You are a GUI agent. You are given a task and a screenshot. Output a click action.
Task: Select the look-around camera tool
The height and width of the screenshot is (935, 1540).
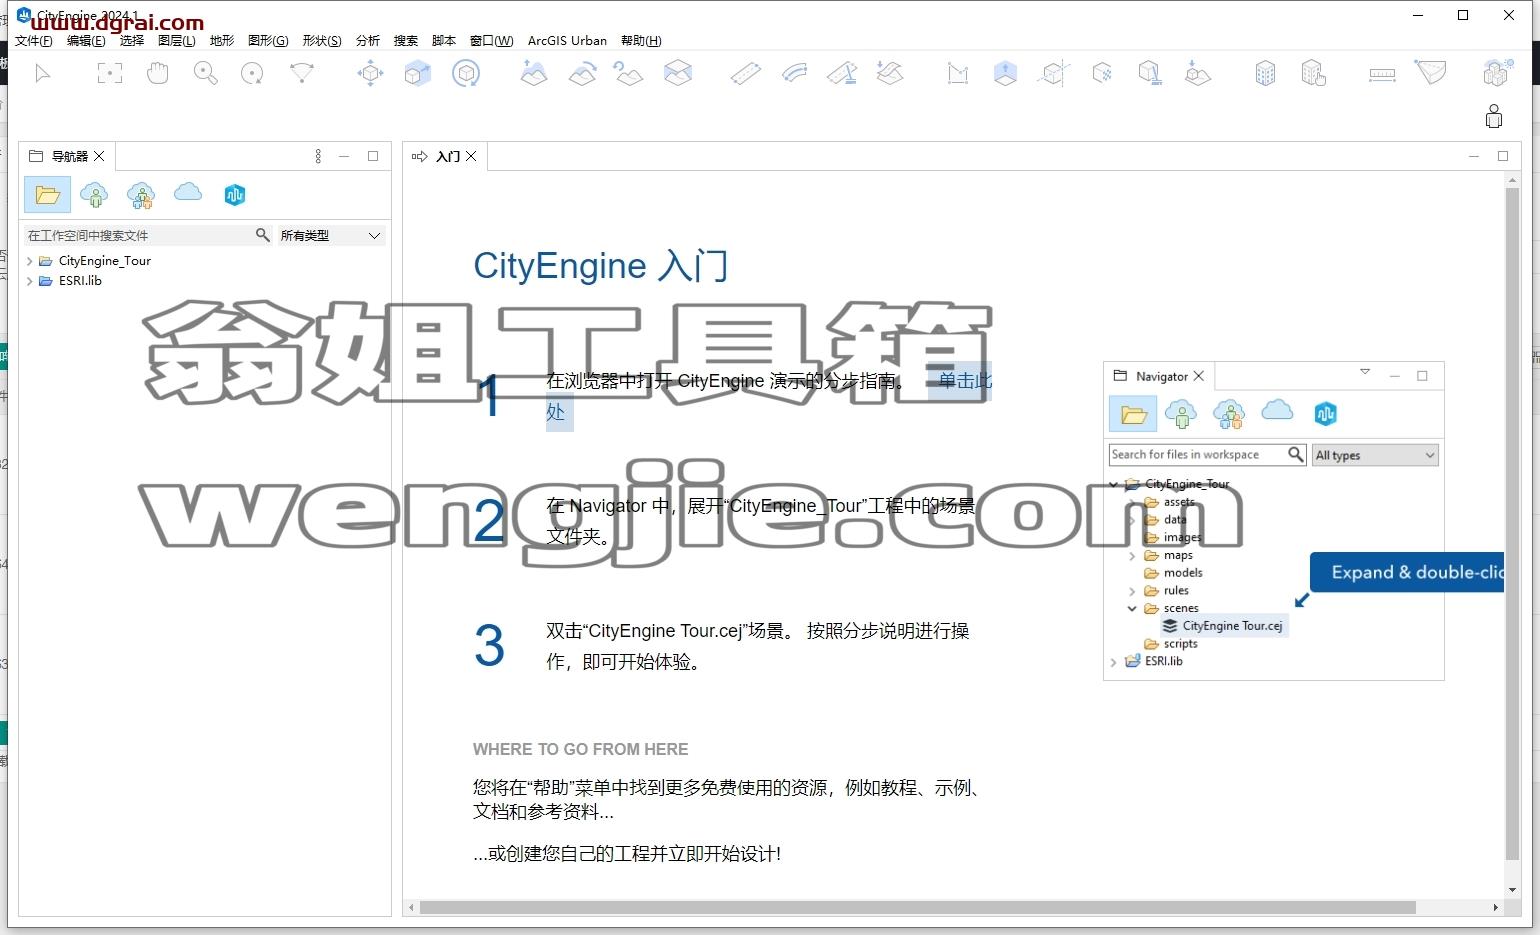click(301, 73)
